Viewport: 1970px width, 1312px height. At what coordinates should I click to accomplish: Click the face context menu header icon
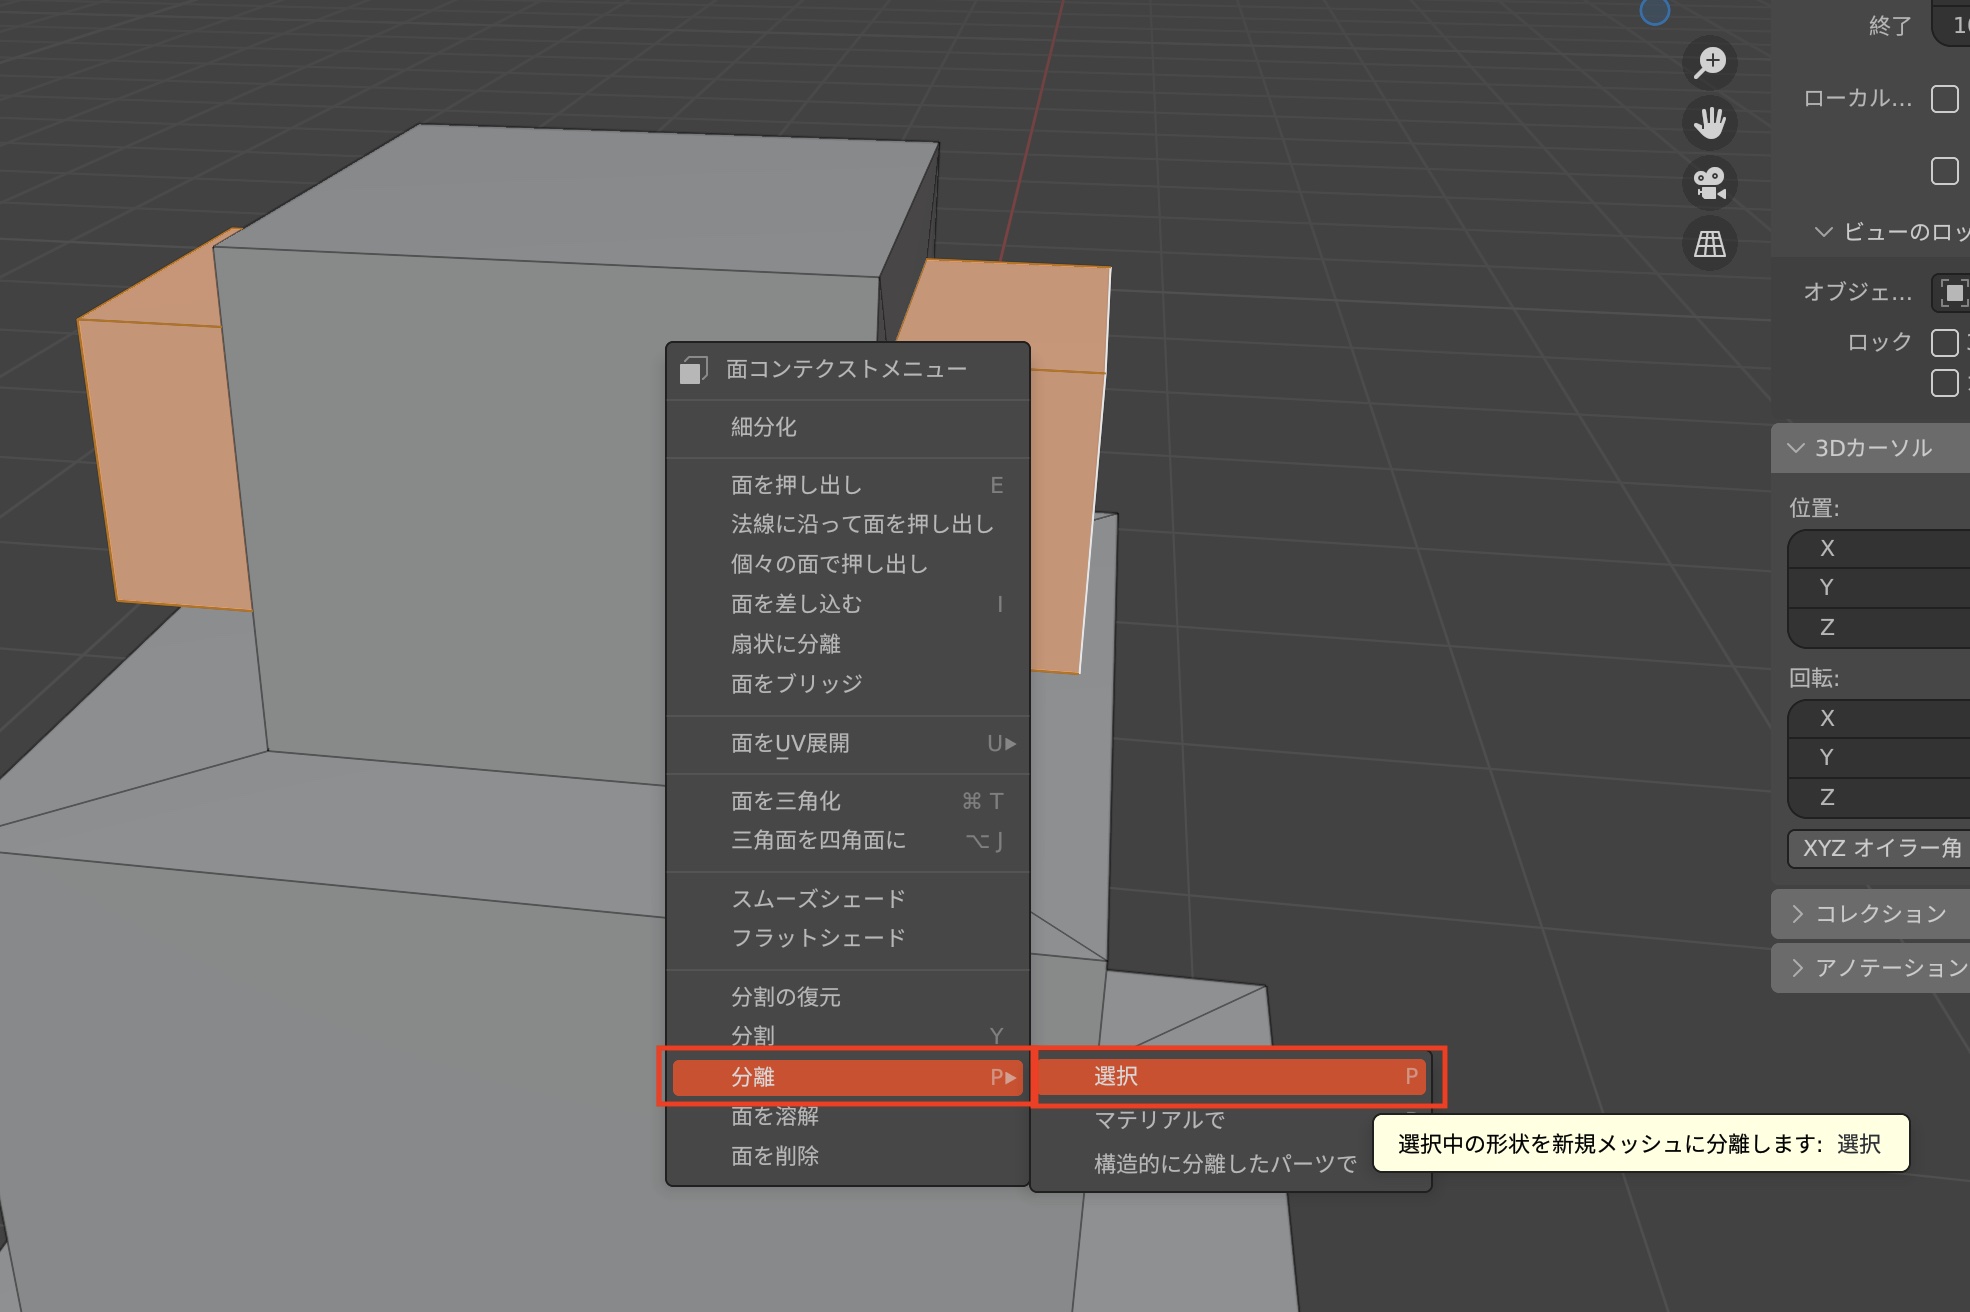pyautogui.click(x=693, y=370)
